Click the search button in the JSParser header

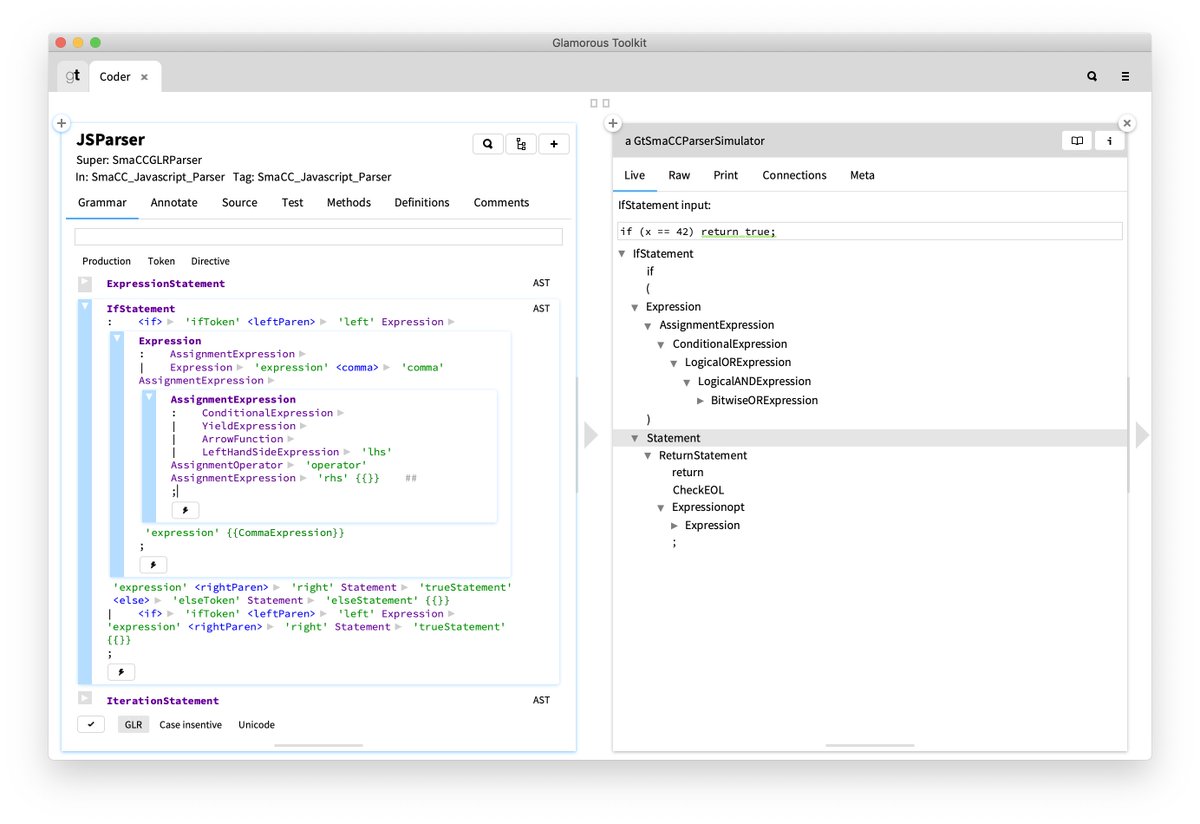click(x=487, y=144)
